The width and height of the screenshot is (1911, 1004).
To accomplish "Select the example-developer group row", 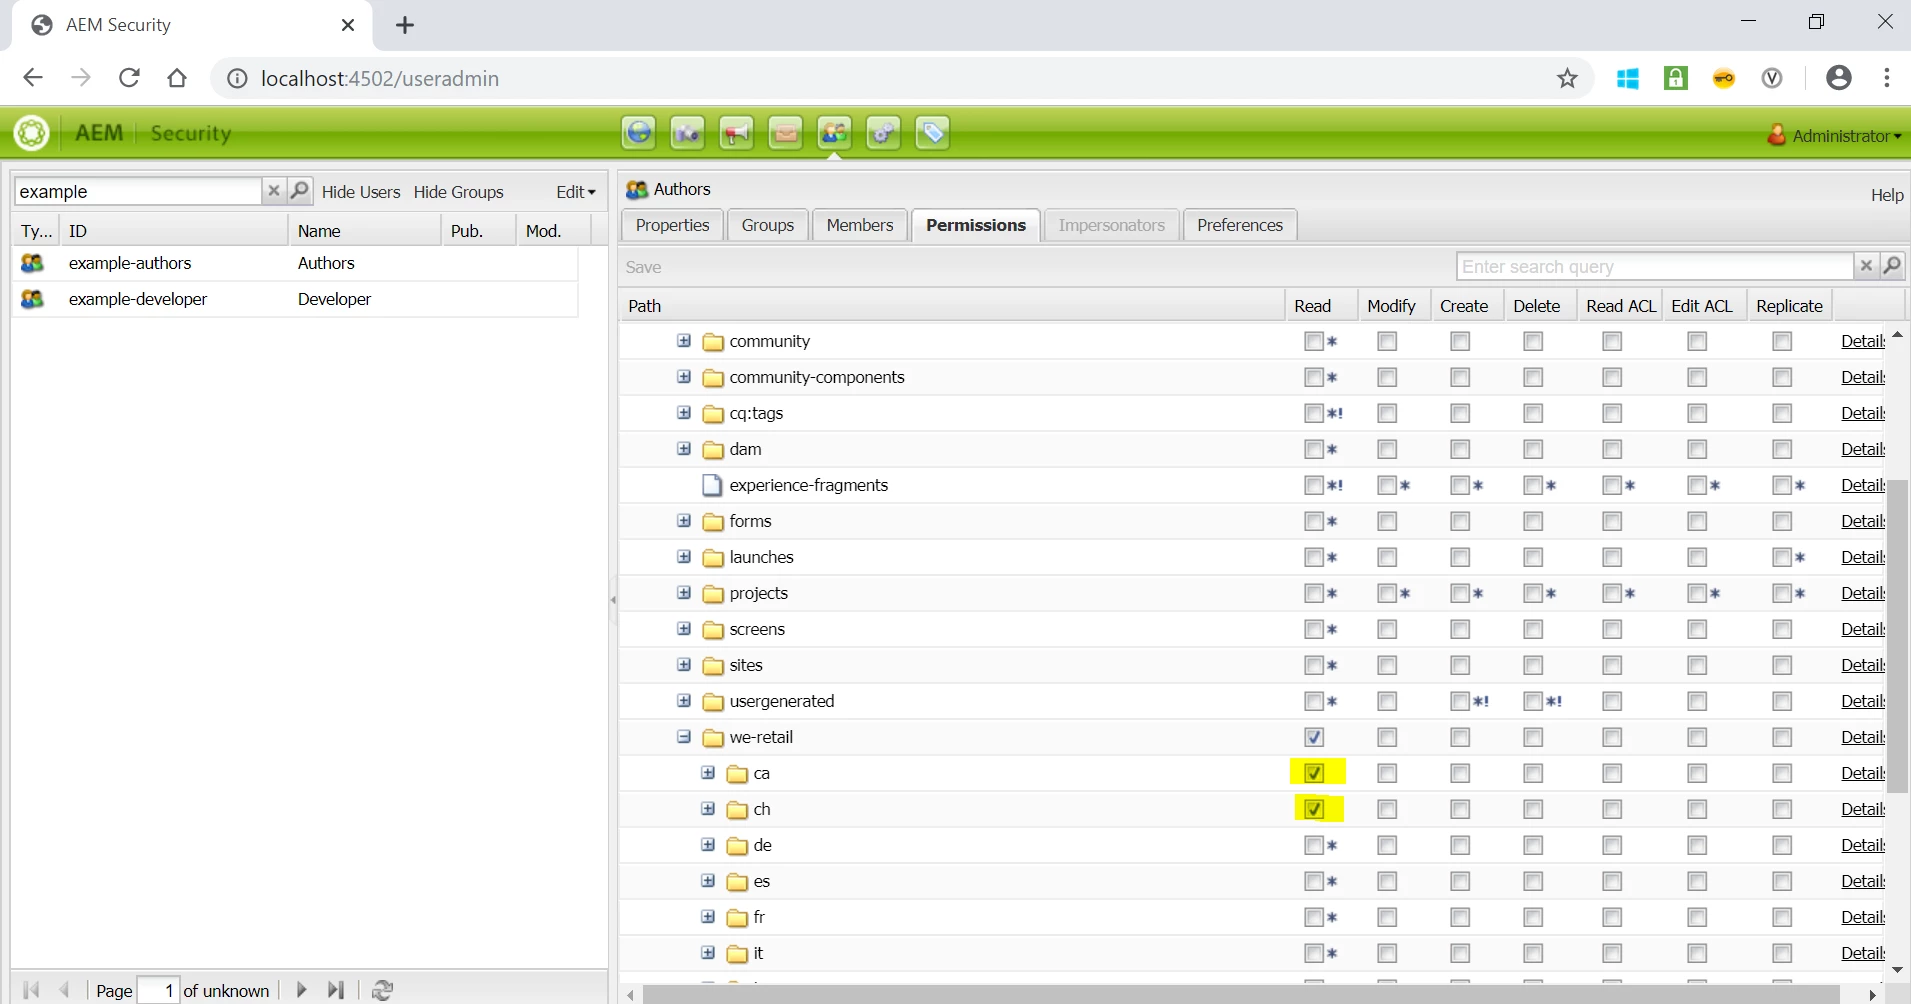I will point(295,299).
